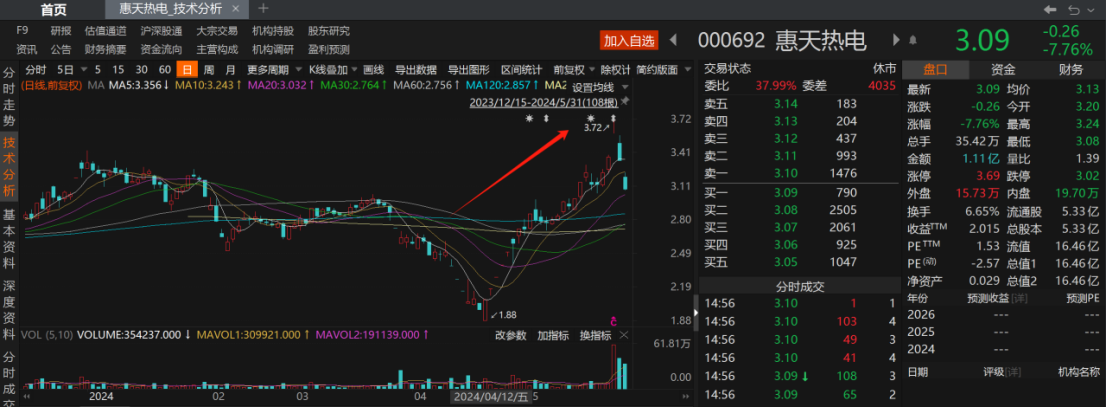Screen dimensions: 1107x407
Task: Show next stock with right triangle
Action: [896, 40]
